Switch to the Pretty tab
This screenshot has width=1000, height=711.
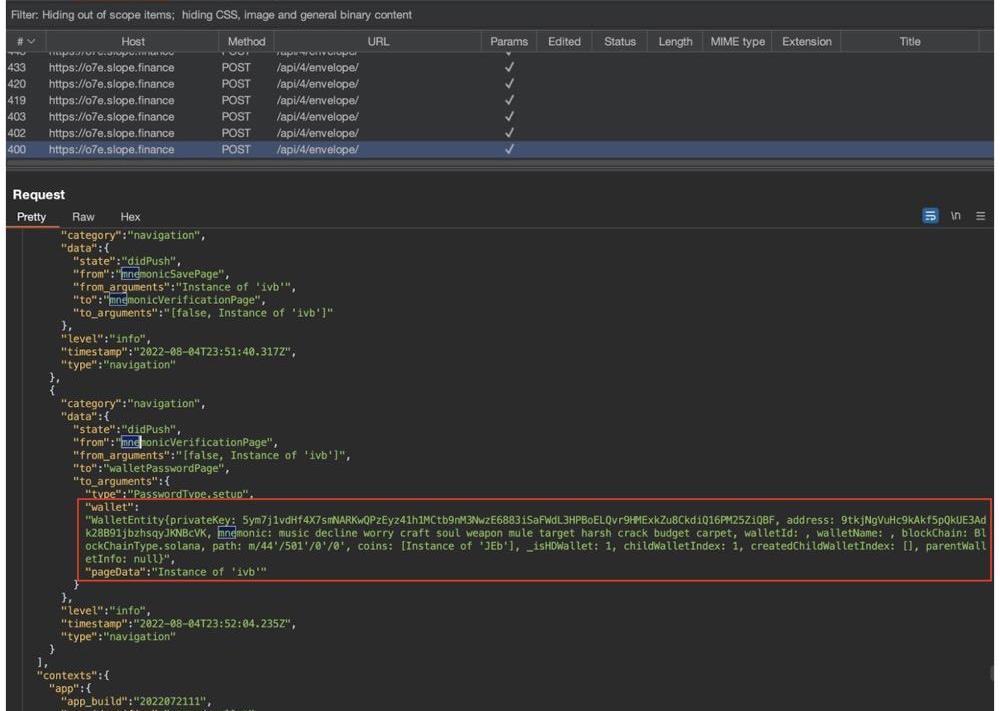32,217
